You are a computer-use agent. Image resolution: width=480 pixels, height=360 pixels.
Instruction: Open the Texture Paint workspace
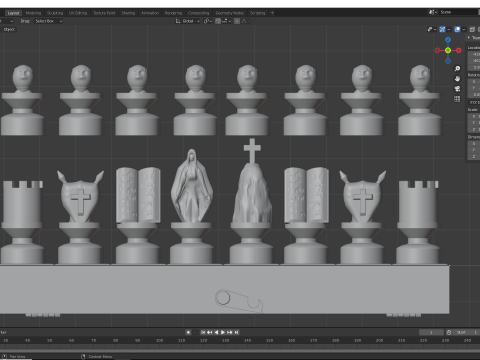click(104, 13)
